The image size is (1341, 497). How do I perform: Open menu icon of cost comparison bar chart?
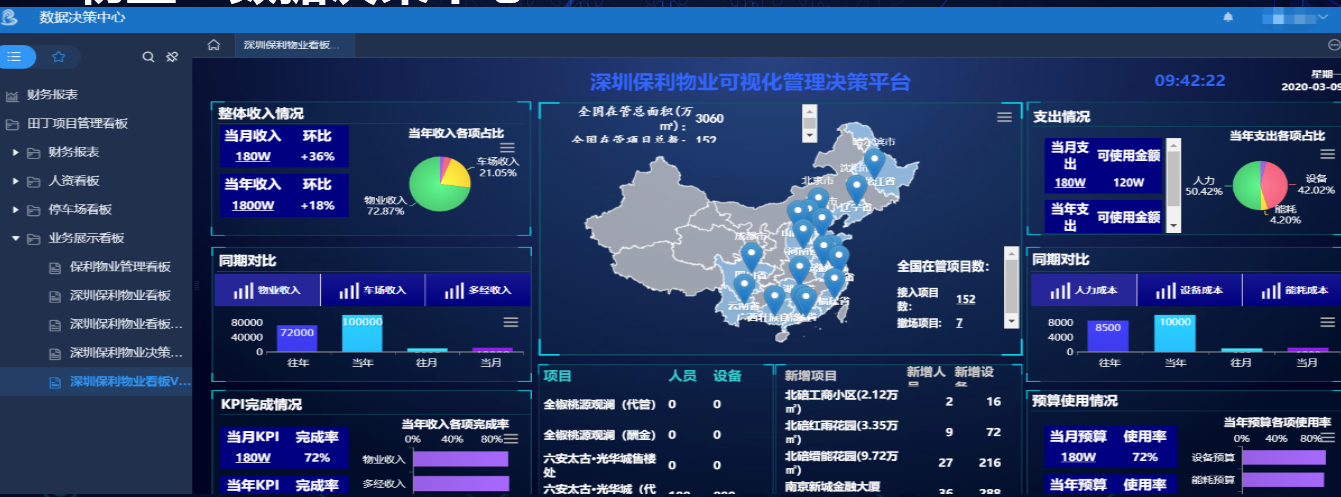1326,322
